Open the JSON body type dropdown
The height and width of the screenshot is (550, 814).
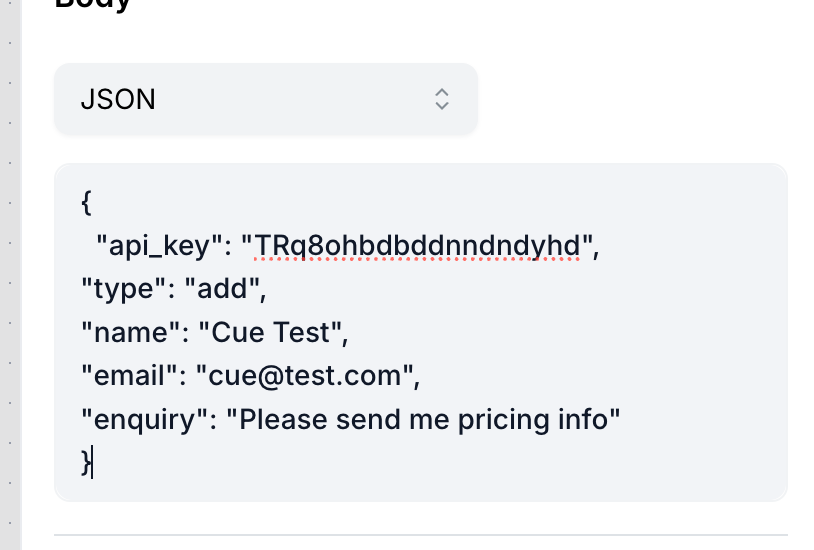266,99
